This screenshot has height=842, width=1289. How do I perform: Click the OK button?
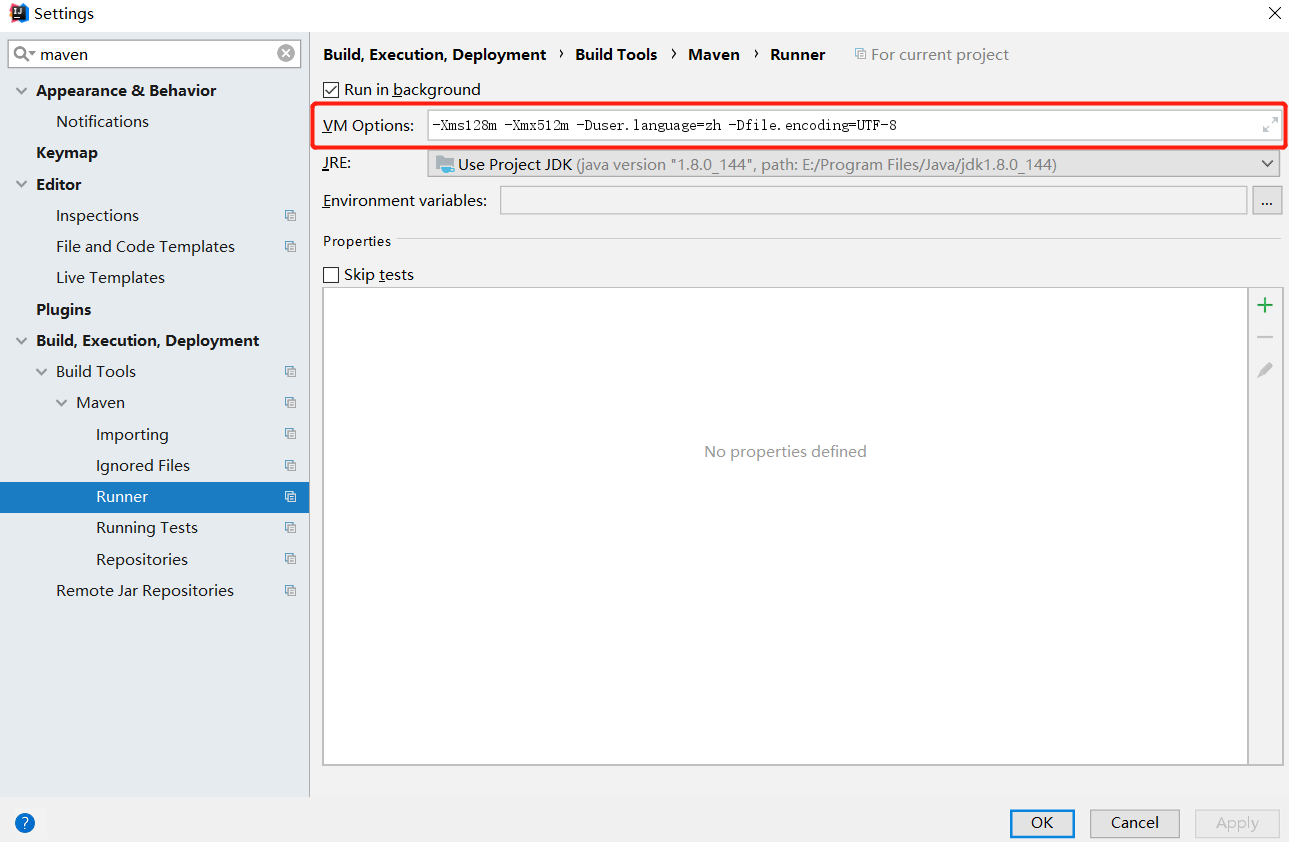[1042, 823]
